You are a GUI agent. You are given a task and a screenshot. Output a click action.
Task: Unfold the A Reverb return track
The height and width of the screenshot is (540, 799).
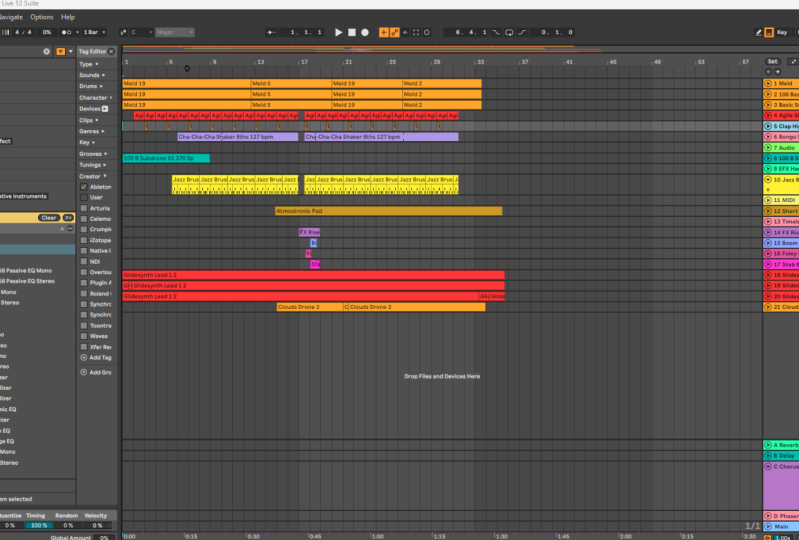[x=768, y=445]
